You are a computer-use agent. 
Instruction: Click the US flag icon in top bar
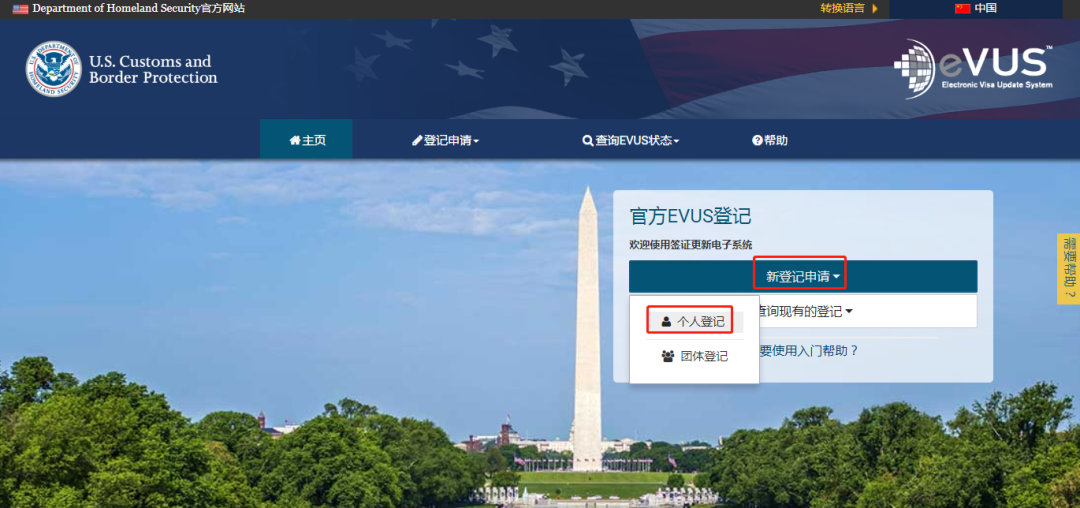pyautogui.click(x=21, y=9)
